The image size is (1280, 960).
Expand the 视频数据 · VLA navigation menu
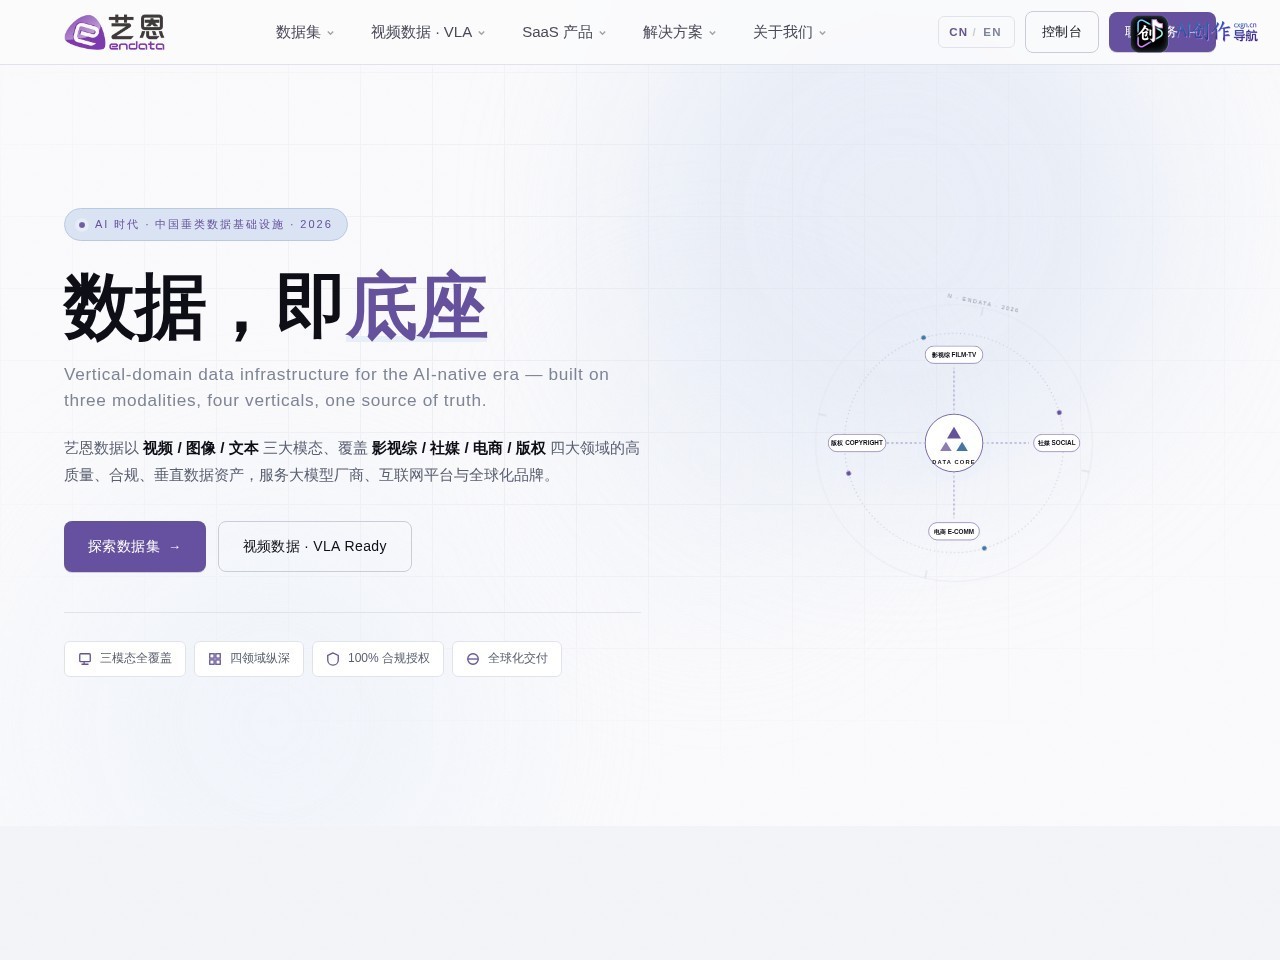pos(428,32)
